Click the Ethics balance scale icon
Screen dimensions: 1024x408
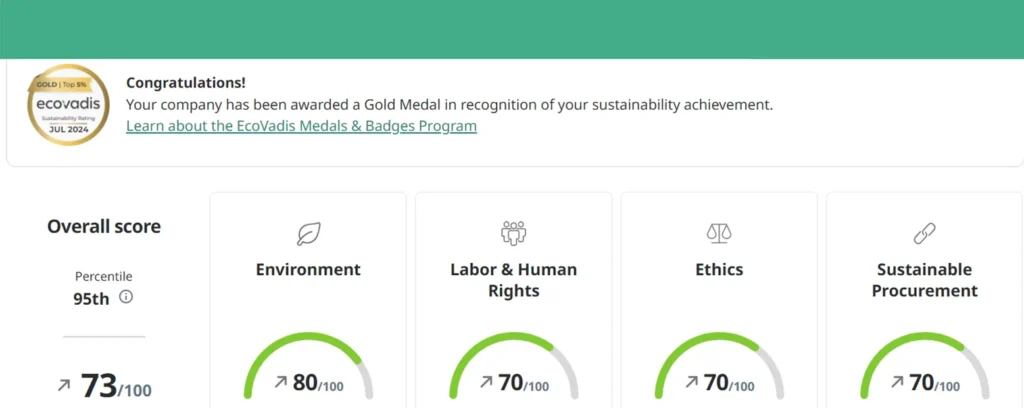pyautogui.click(x=719, y=234)
